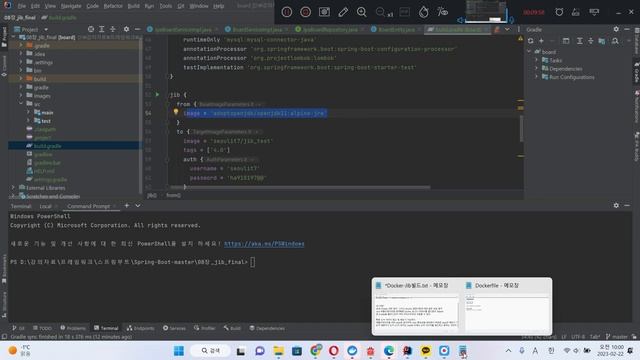Open KakaoTalk from taskbar
This screenshot has height=360, width=640.
coord(425,351)
